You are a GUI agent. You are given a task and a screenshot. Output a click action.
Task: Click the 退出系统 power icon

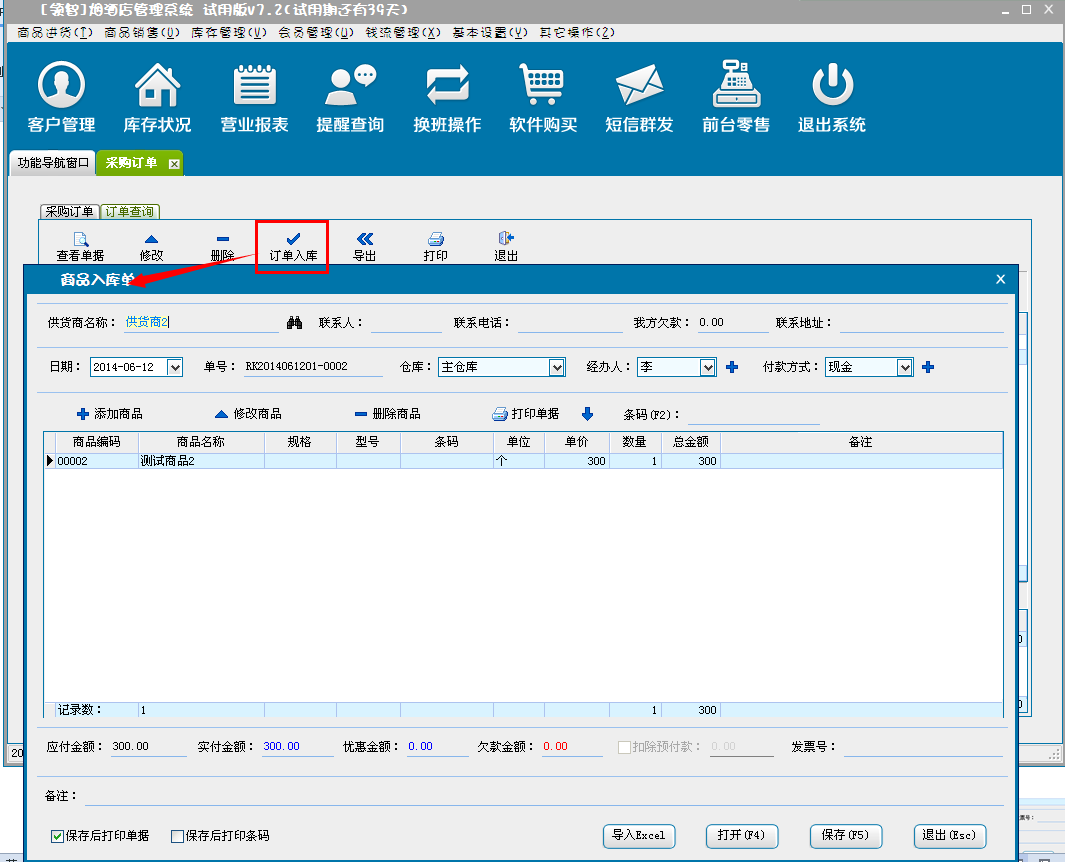832,86
